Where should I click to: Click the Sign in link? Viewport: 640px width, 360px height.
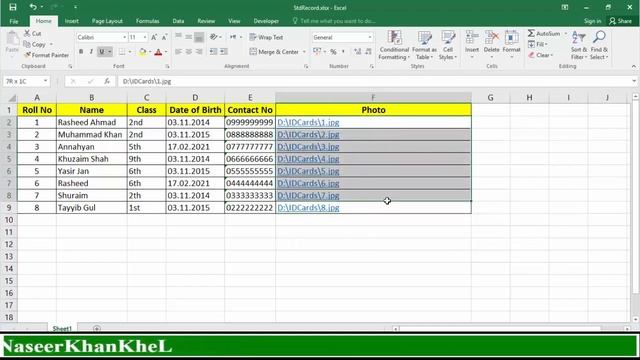coord(592,21)
